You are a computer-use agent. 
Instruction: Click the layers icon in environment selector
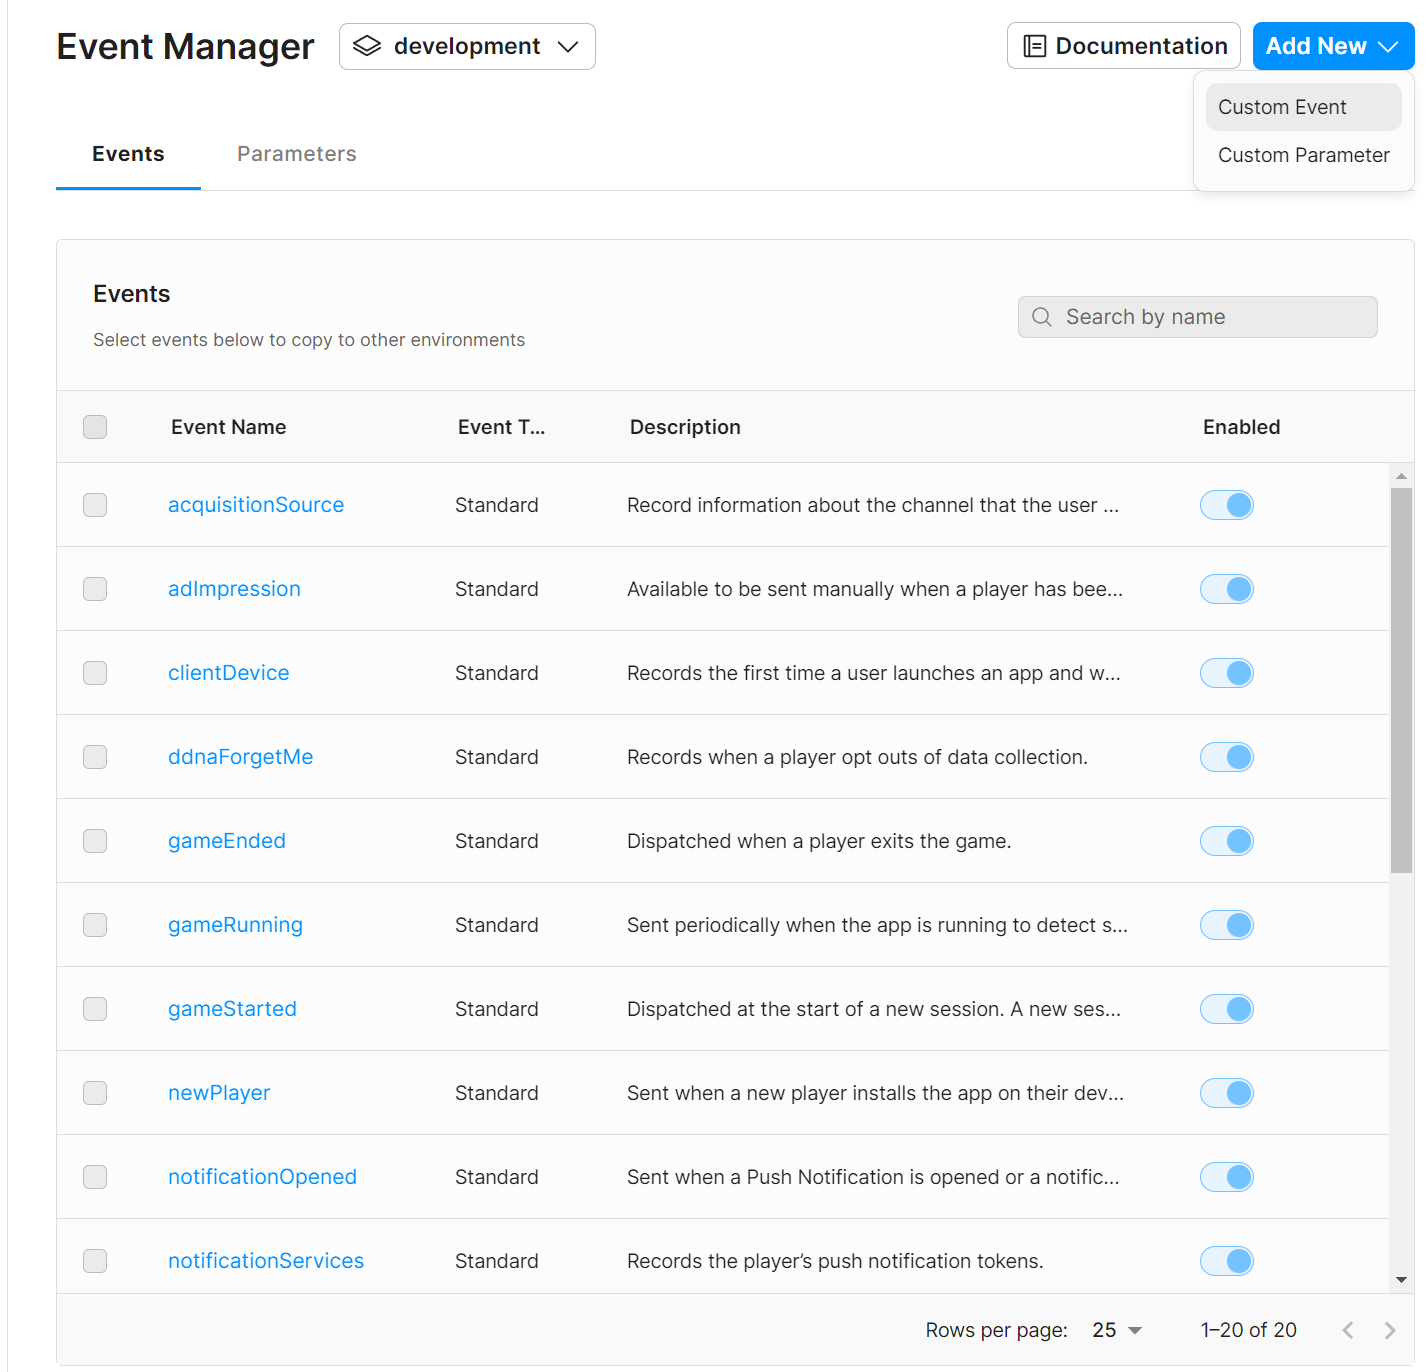[x=367, y=46]
